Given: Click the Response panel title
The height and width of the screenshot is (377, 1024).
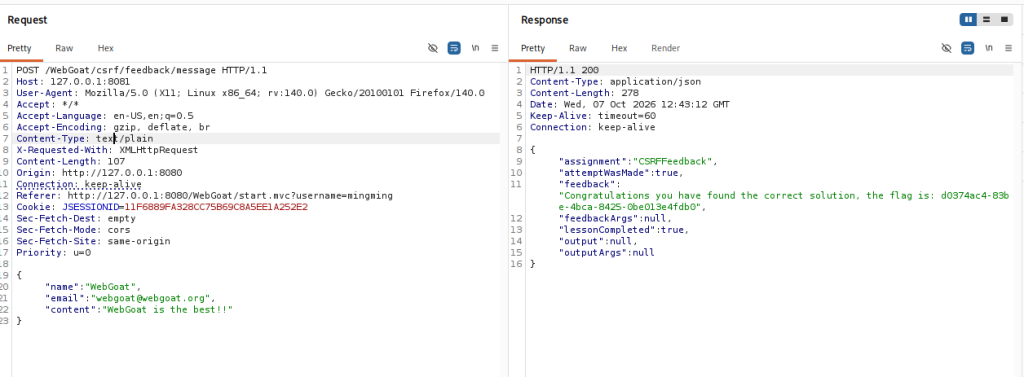Looking at the screenshot, I should 545,20.
